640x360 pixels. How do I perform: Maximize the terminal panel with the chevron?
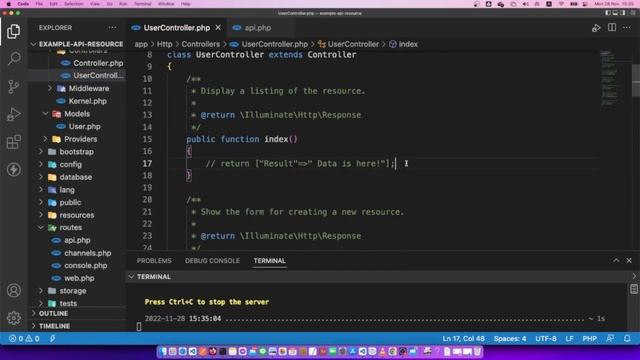[616, 260]
